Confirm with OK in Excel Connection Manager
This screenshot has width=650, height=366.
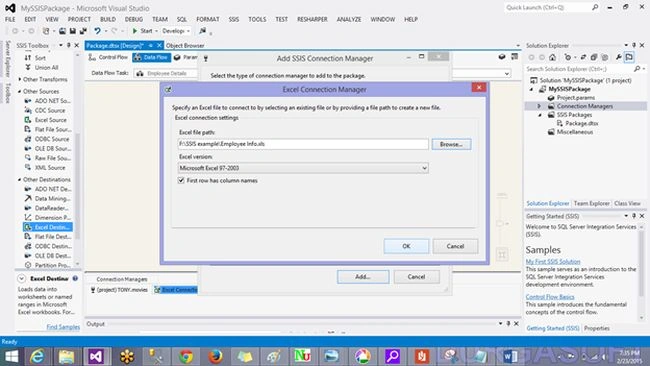click(x=406, y=246)
